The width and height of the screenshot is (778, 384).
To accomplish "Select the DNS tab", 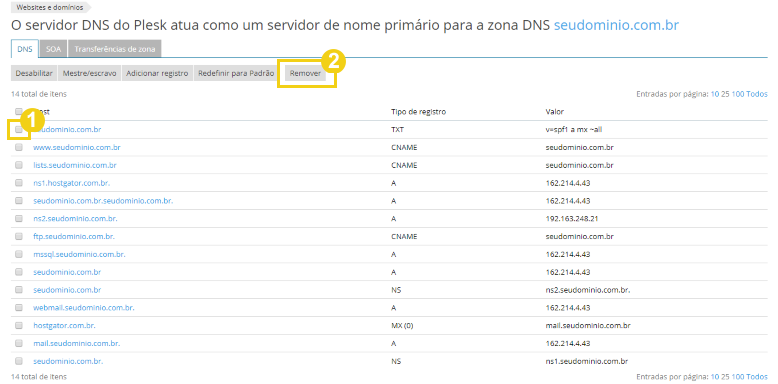I will pos(25,49).
